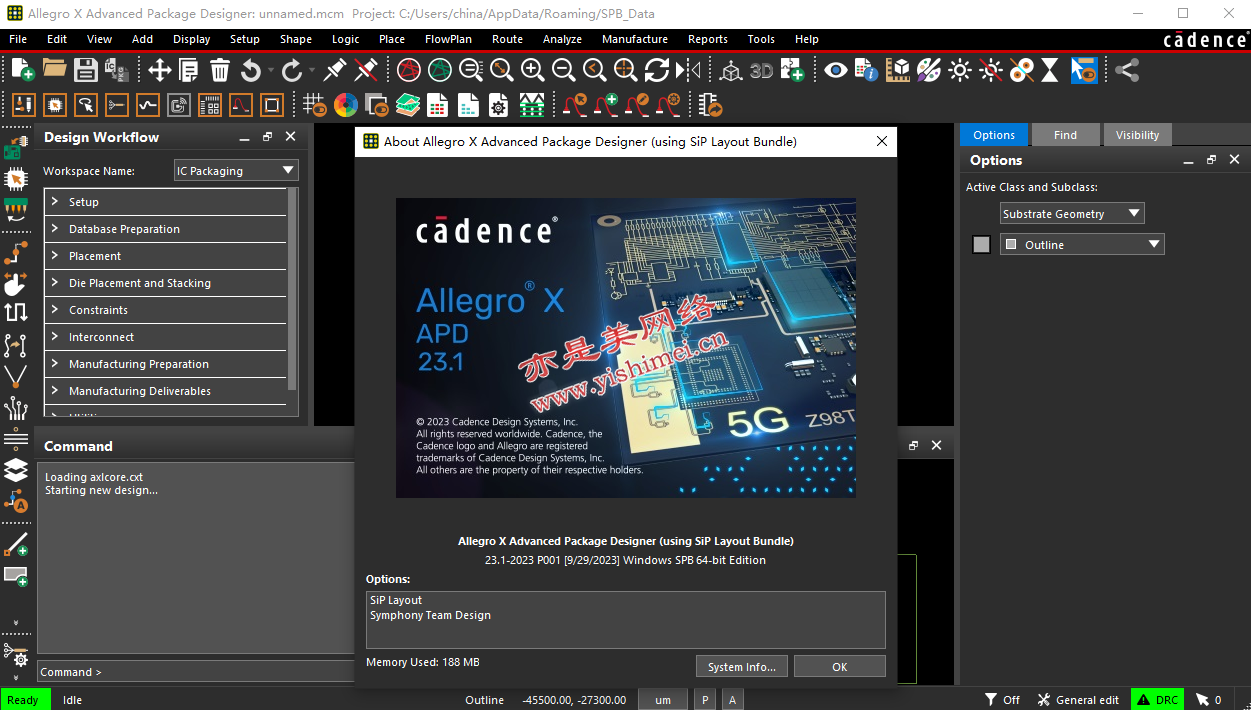
Task: Click OK in the About dialog
Action: coord(840,667)
